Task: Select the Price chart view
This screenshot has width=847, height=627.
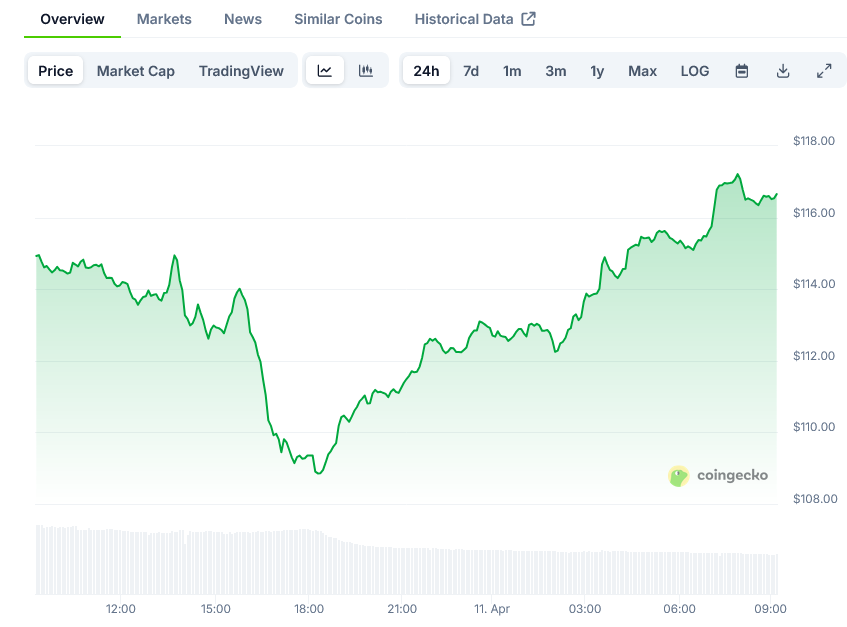Action: coord(55,71)
